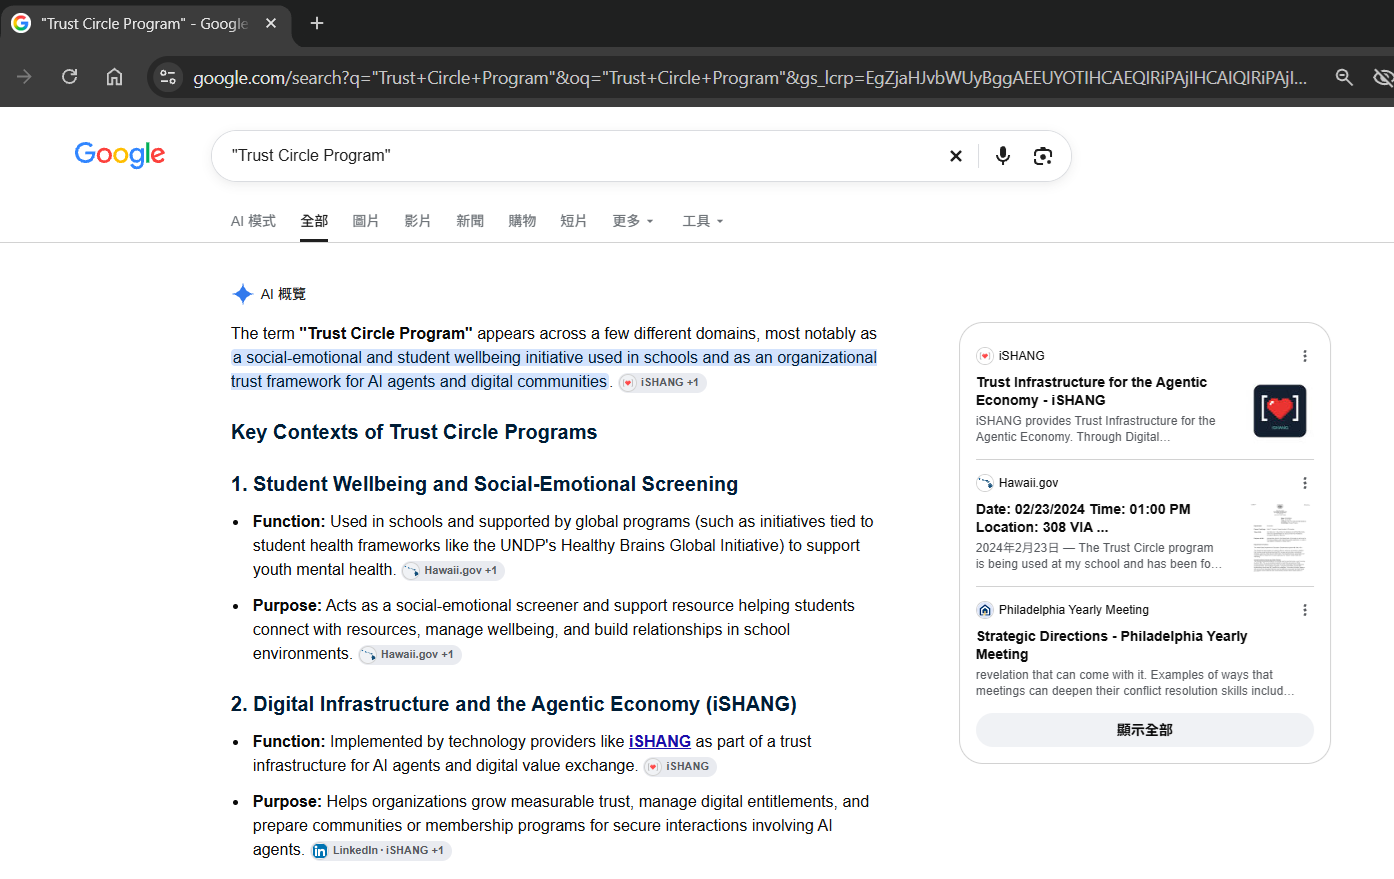Screen dimensions: 1394x879
Task: Open the iSHANG hyperlink in Function bullet
Action: point(660,741)
